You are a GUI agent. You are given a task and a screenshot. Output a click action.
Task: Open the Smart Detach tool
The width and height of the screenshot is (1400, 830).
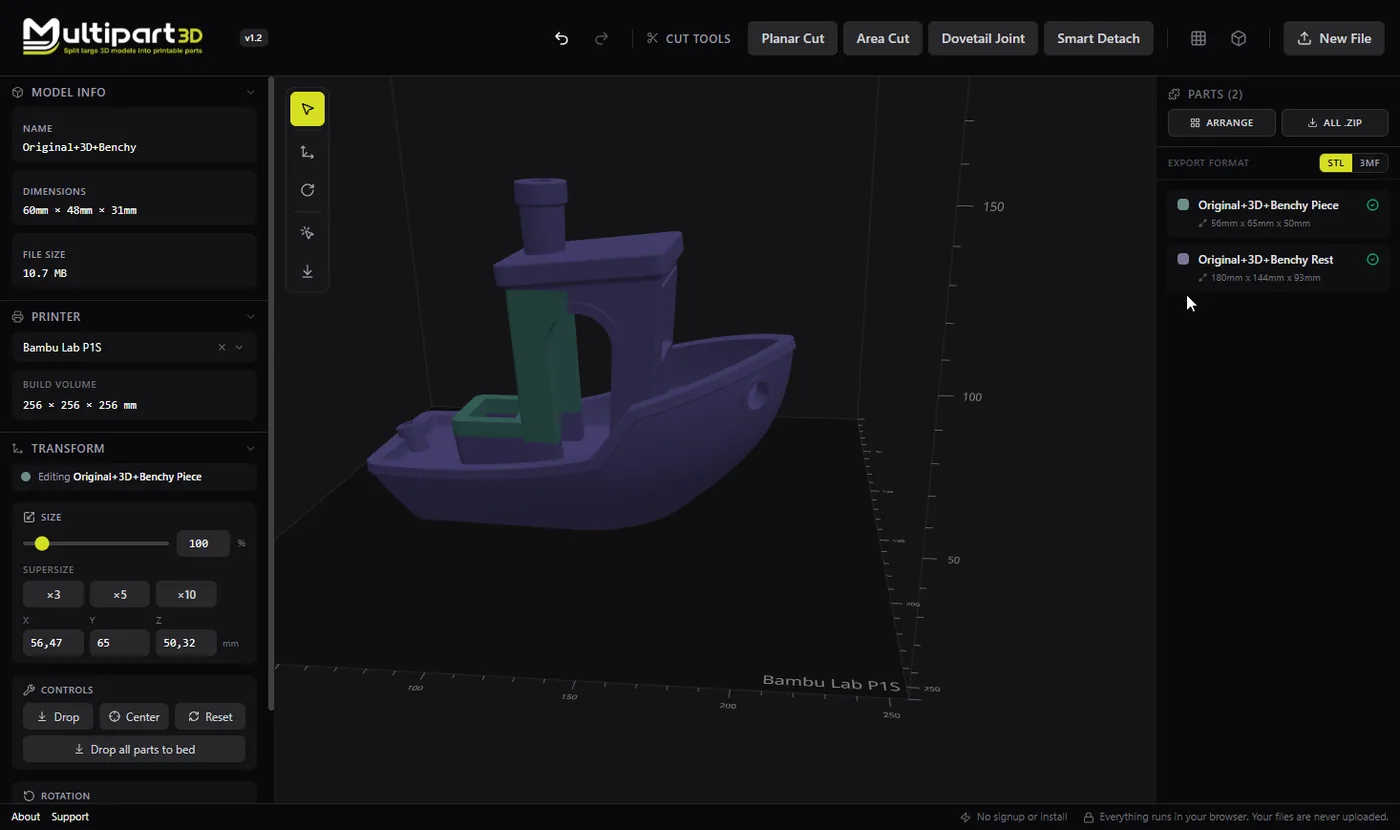(x=1098, y=39)
